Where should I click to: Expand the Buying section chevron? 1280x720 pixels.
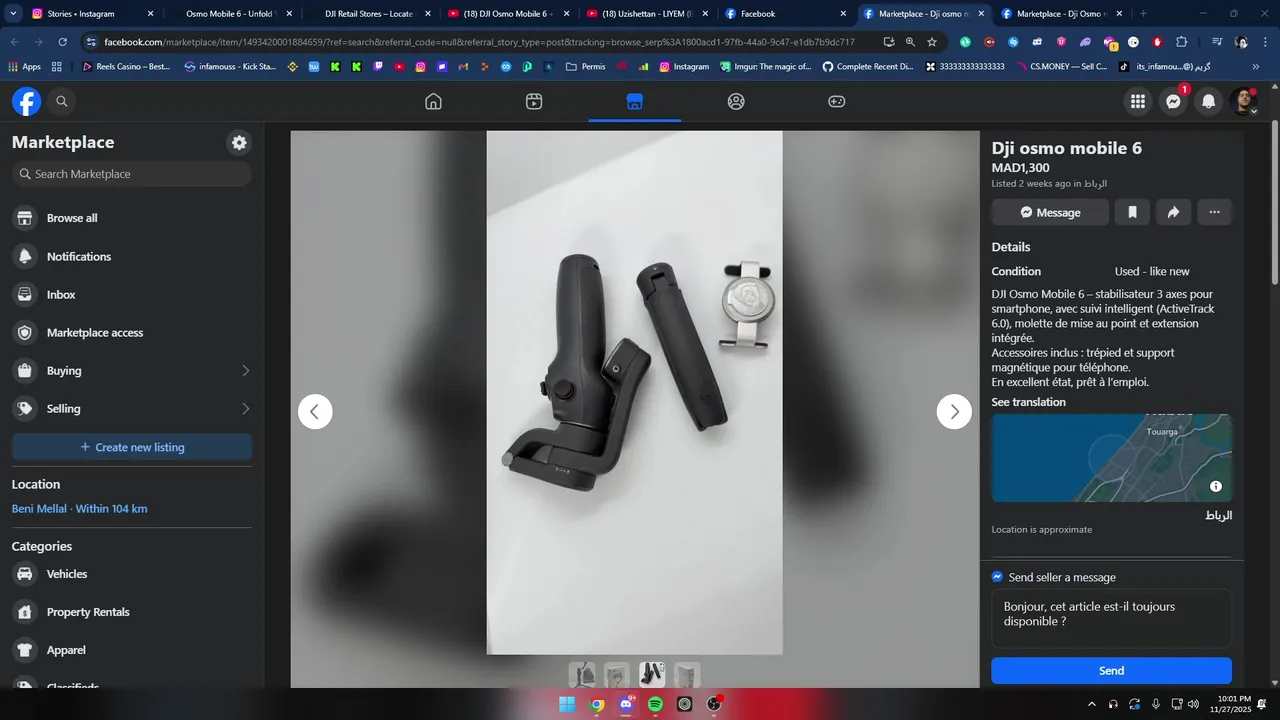pos(246,371)
